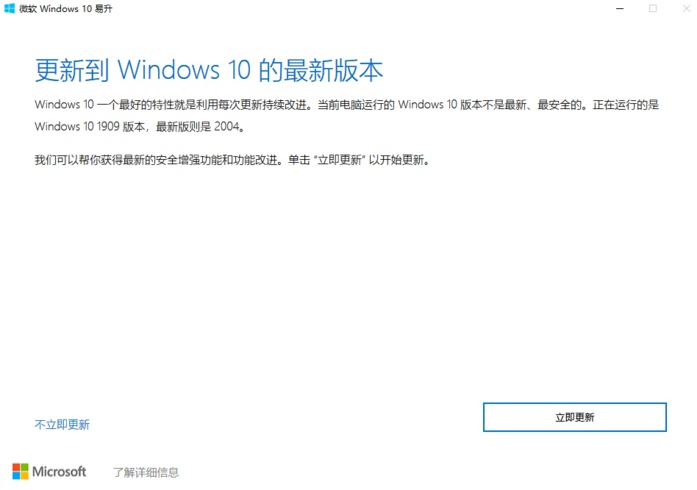The height and width of the screenshot is (490, 697).
Task: Click the 微软 Windows 10 易升 title text
Action: [x=66, y=8]
